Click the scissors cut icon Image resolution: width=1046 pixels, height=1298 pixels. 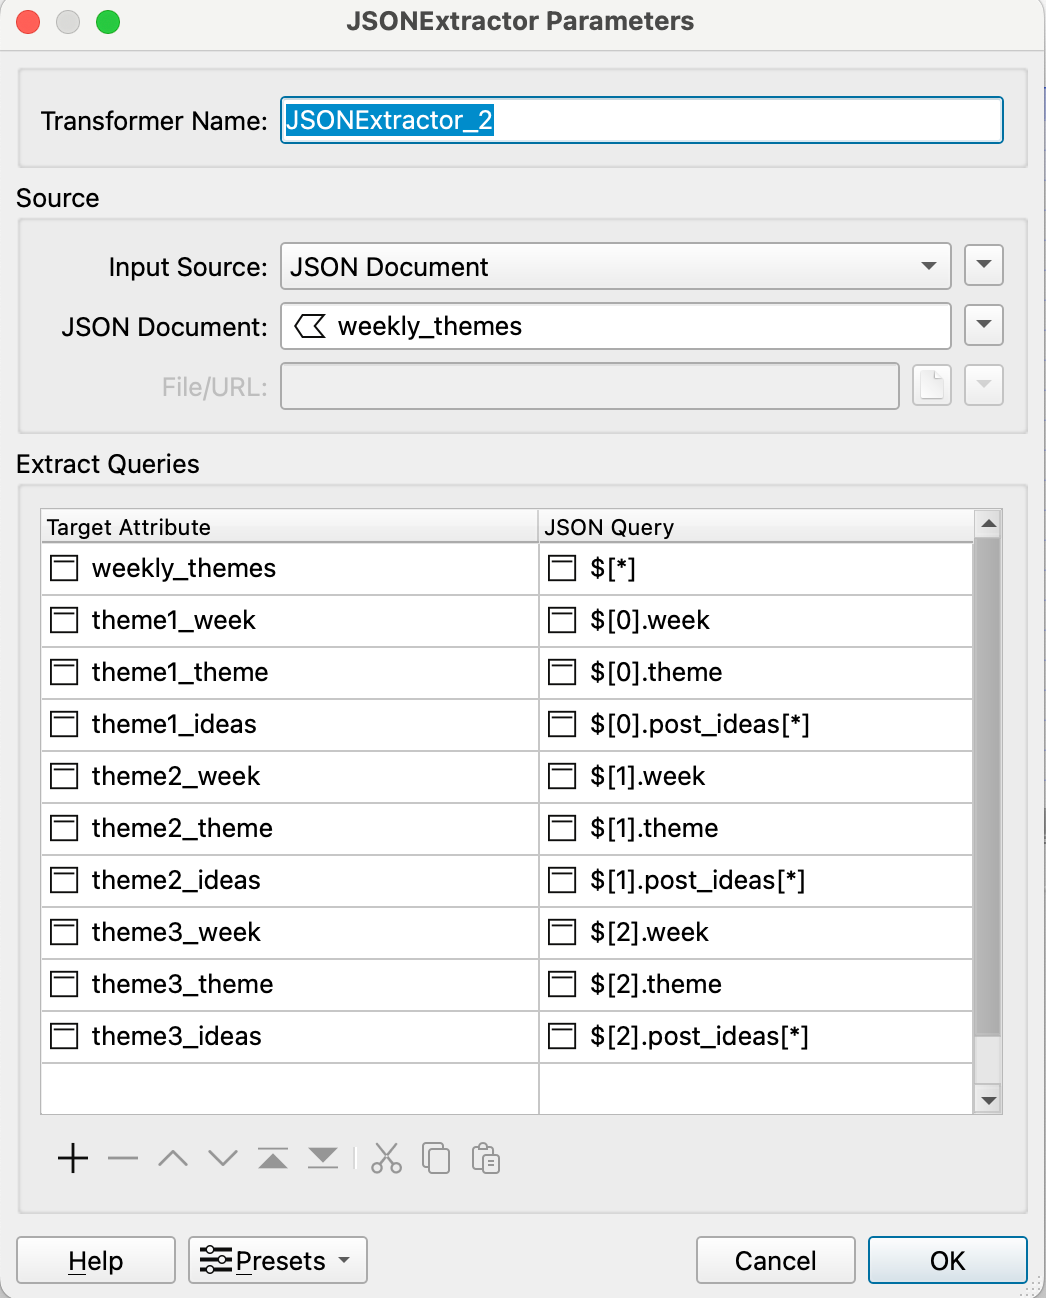pyautogui.click(x=386, y=1159)
